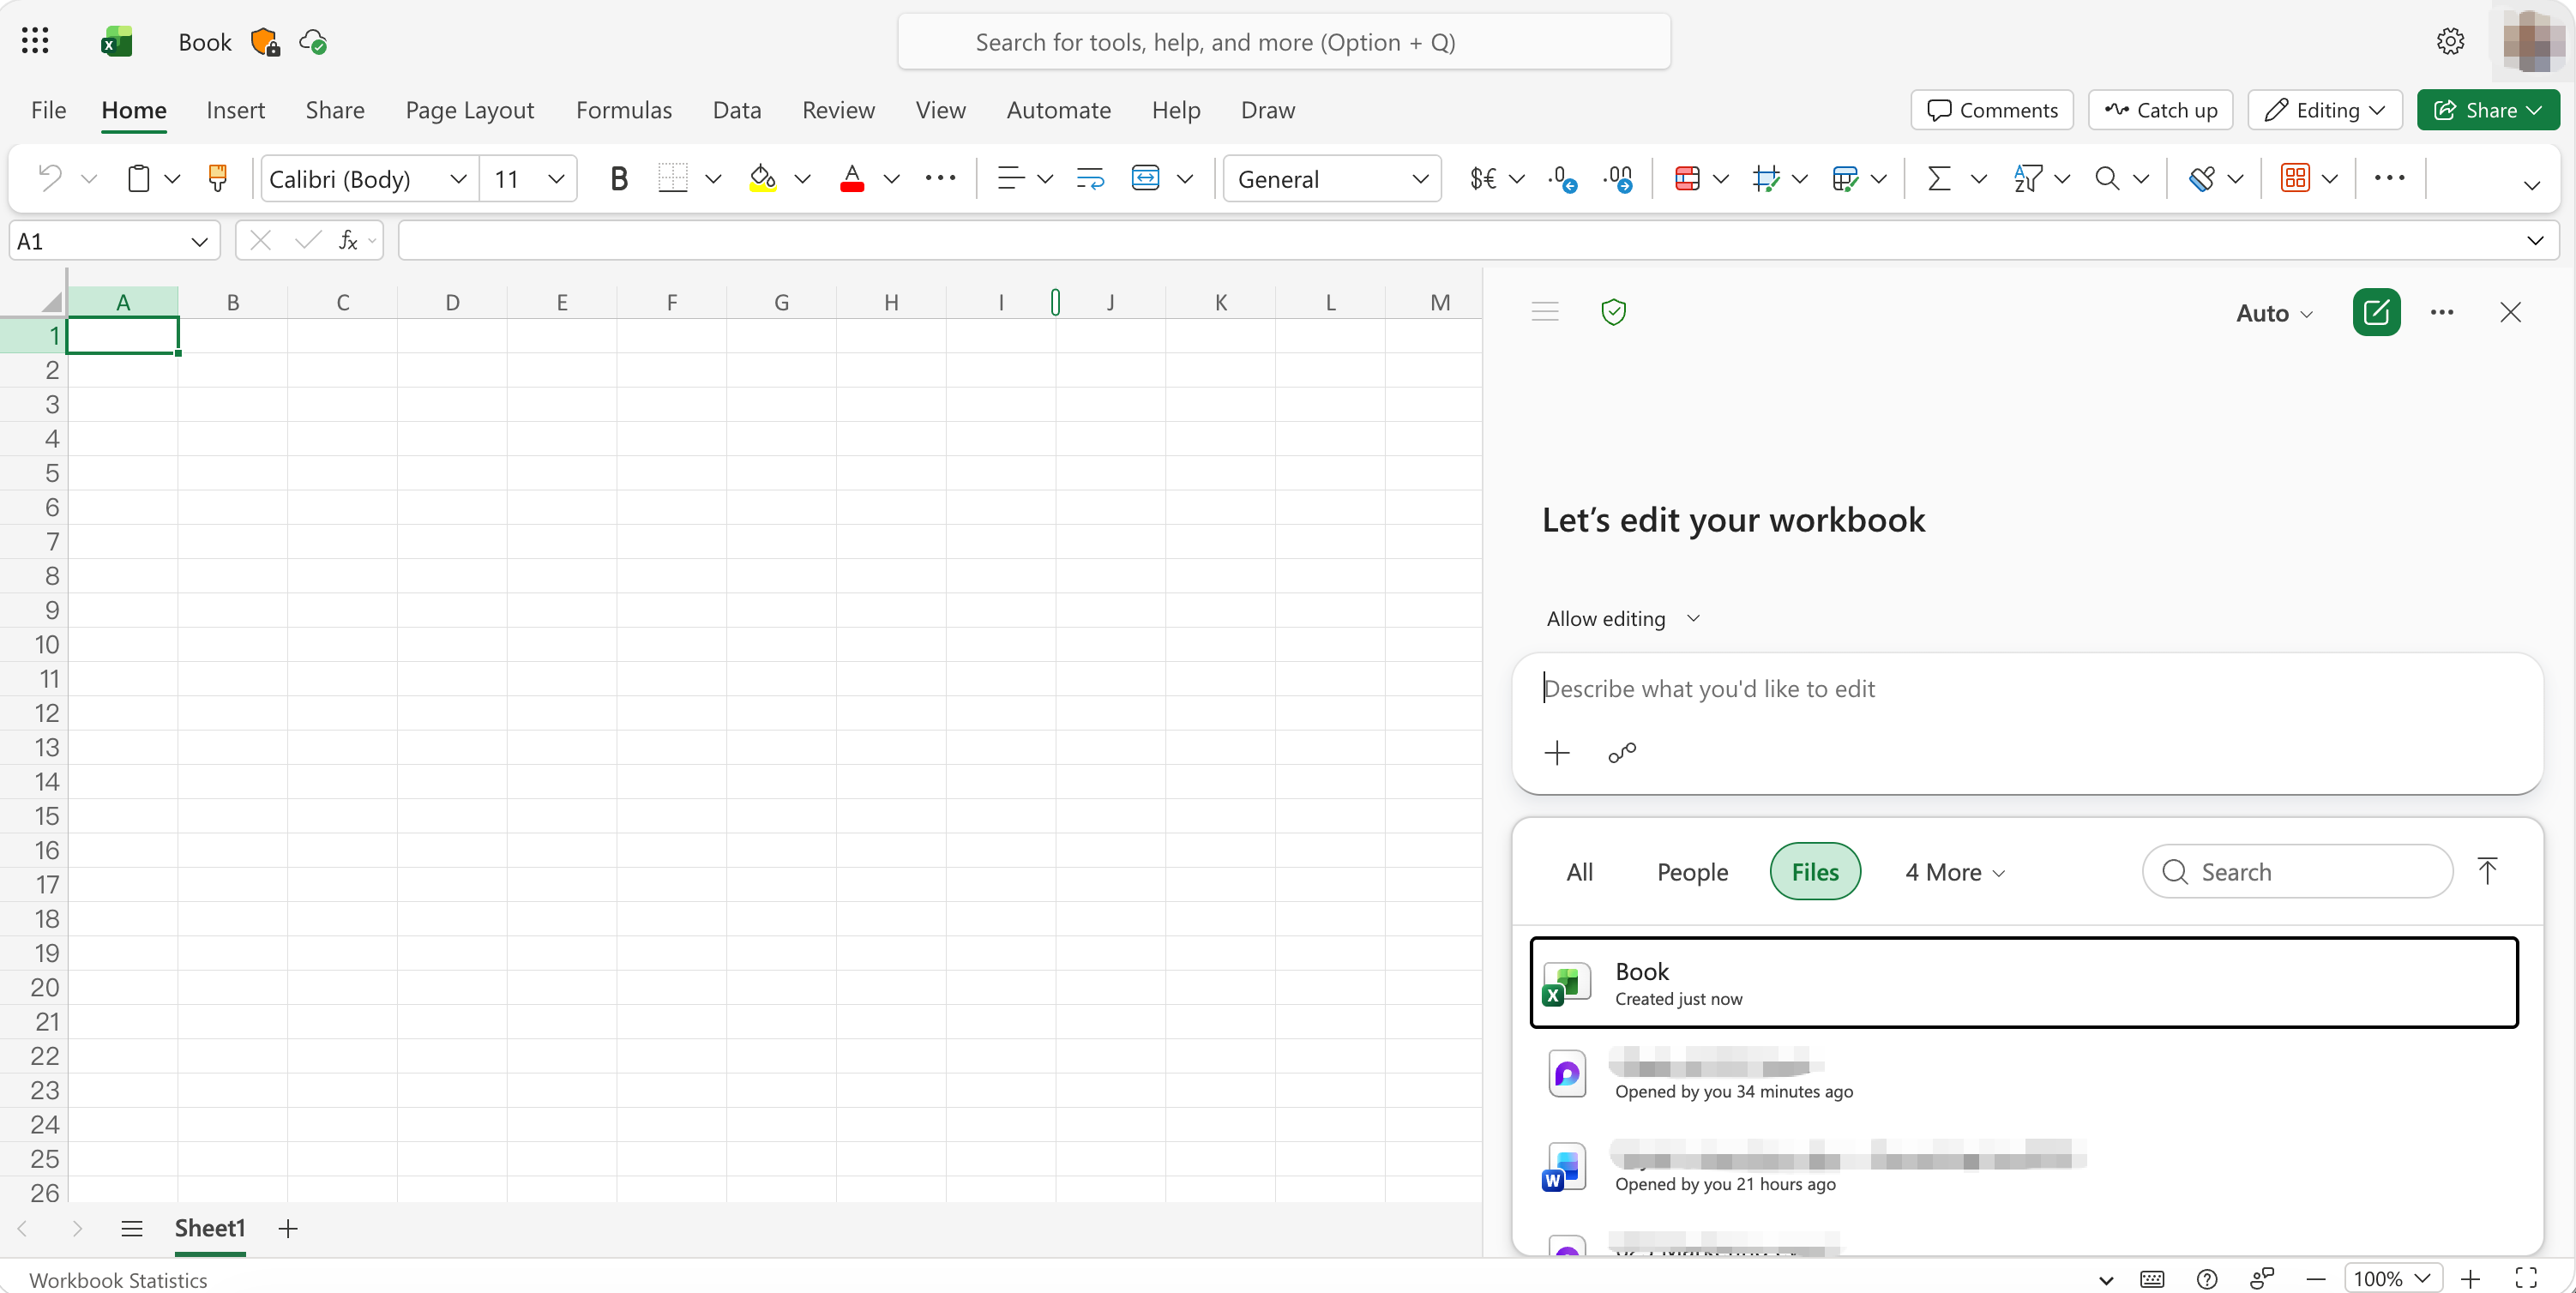
Task: Click Copilot protection shield icon
Action: click(x=1613, y=312)
